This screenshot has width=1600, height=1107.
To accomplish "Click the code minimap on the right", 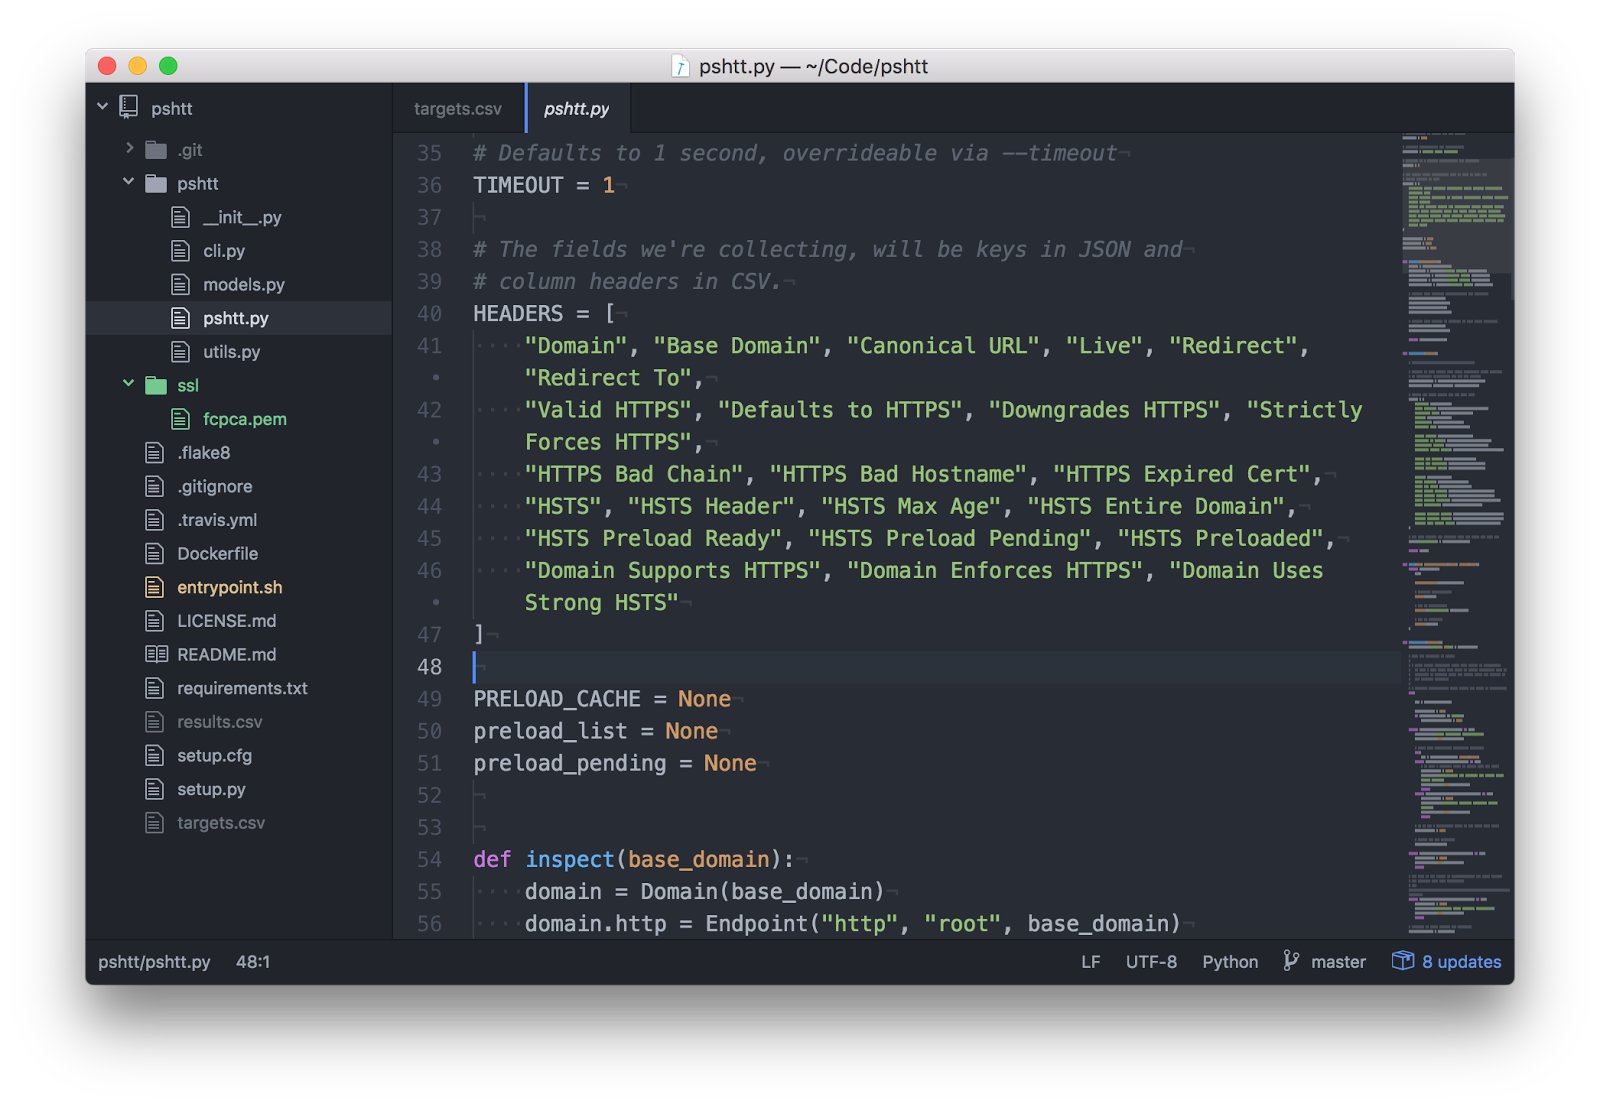I will click(1457, 535).
